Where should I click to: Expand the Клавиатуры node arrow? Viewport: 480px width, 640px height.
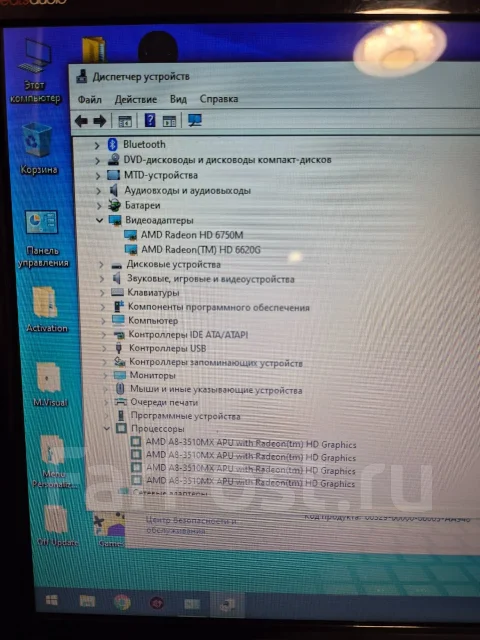(x=102, y=293)
